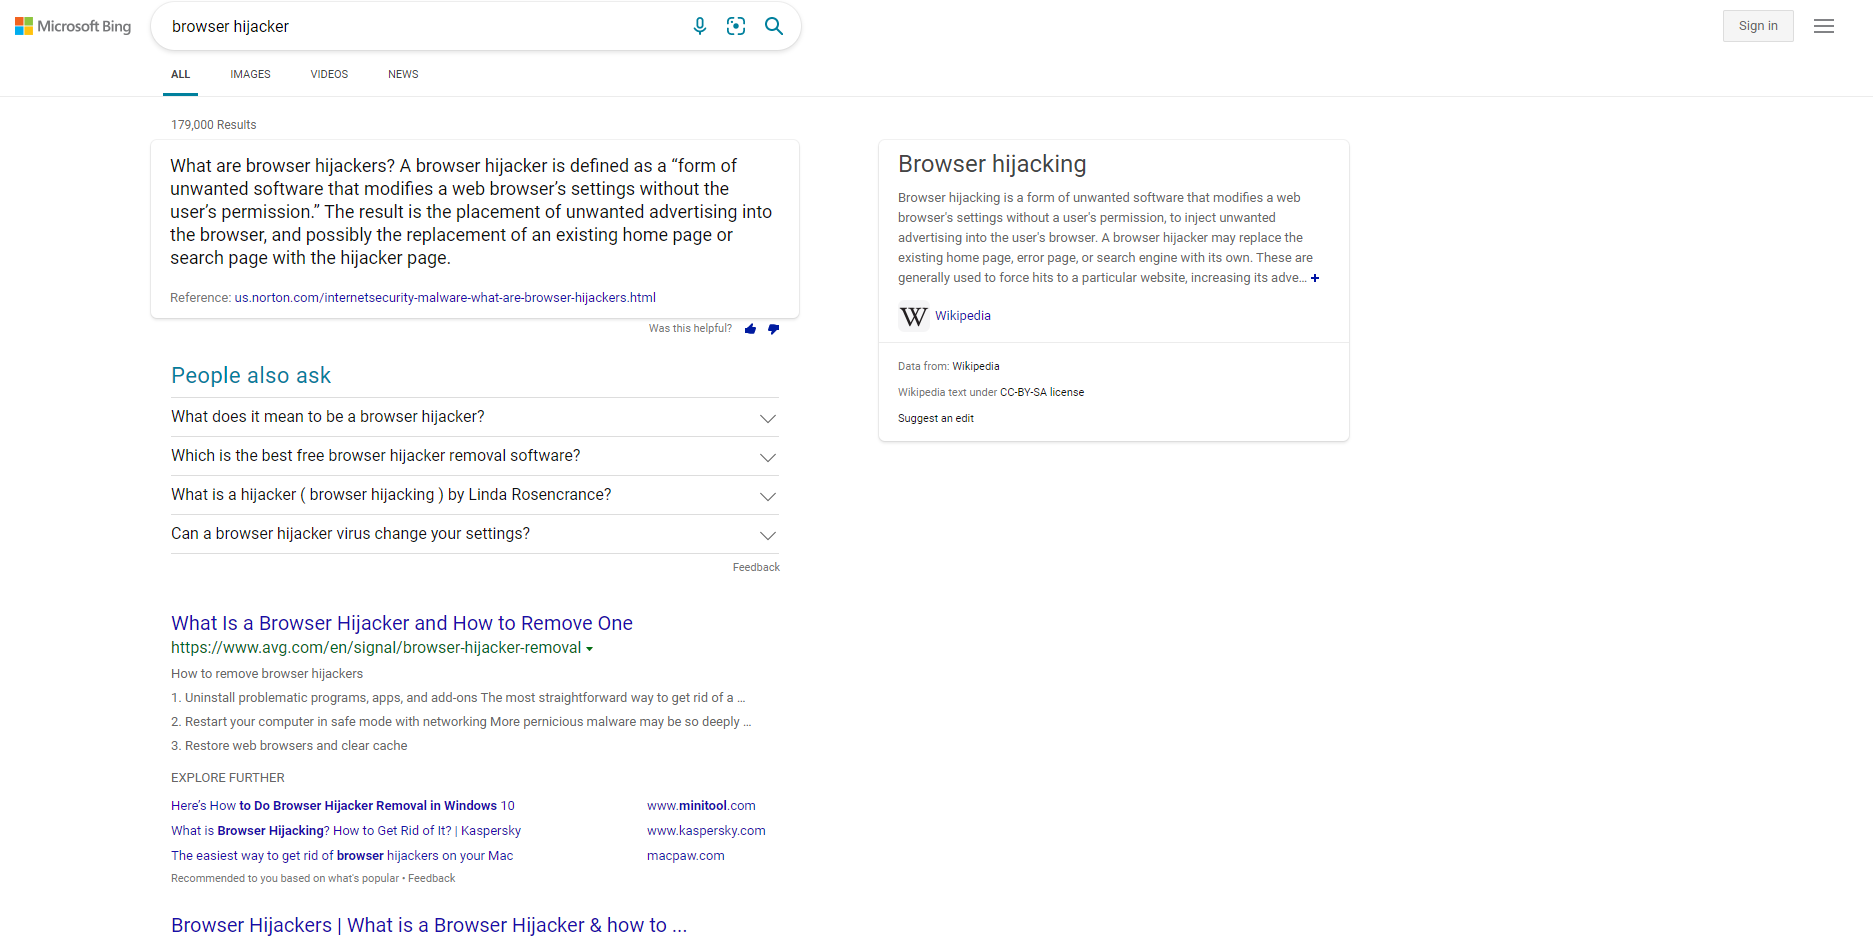Click "1. Uninstall problematic programs" snippet line
This screenshot has width=1873, height=940.
[x=458, y=698]
